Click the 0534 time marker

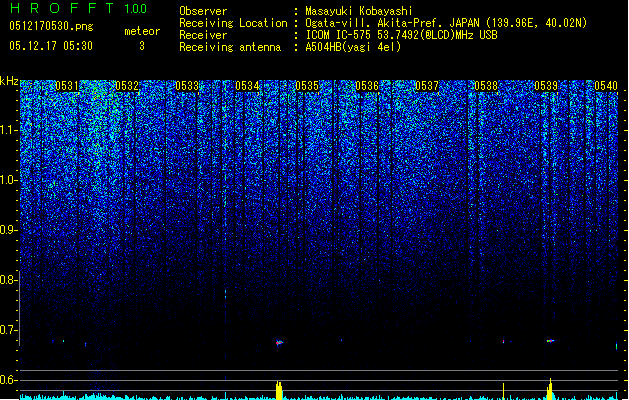click(x=247, y=86)
